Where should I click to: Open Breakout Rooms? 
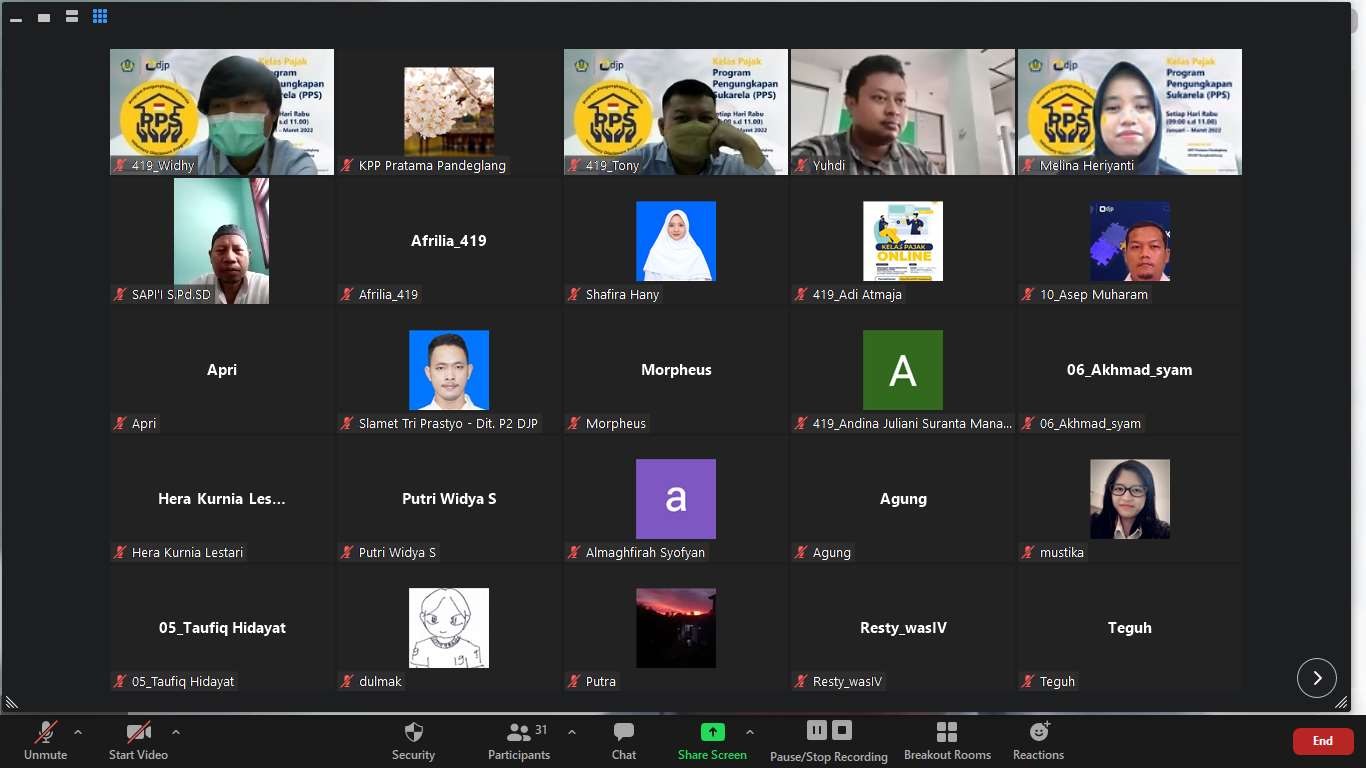point(947,740)
